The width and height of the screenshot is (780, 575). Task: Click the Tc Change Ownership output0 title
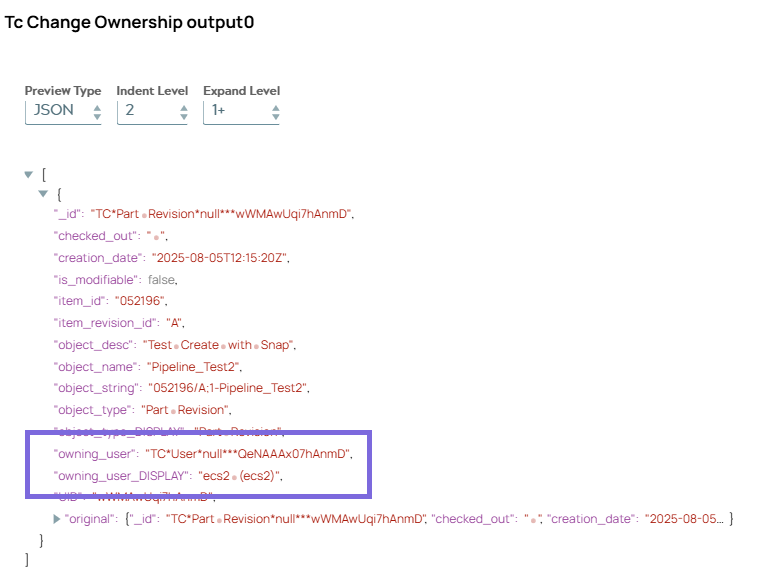pyautogui.click(x=129, y=22)
